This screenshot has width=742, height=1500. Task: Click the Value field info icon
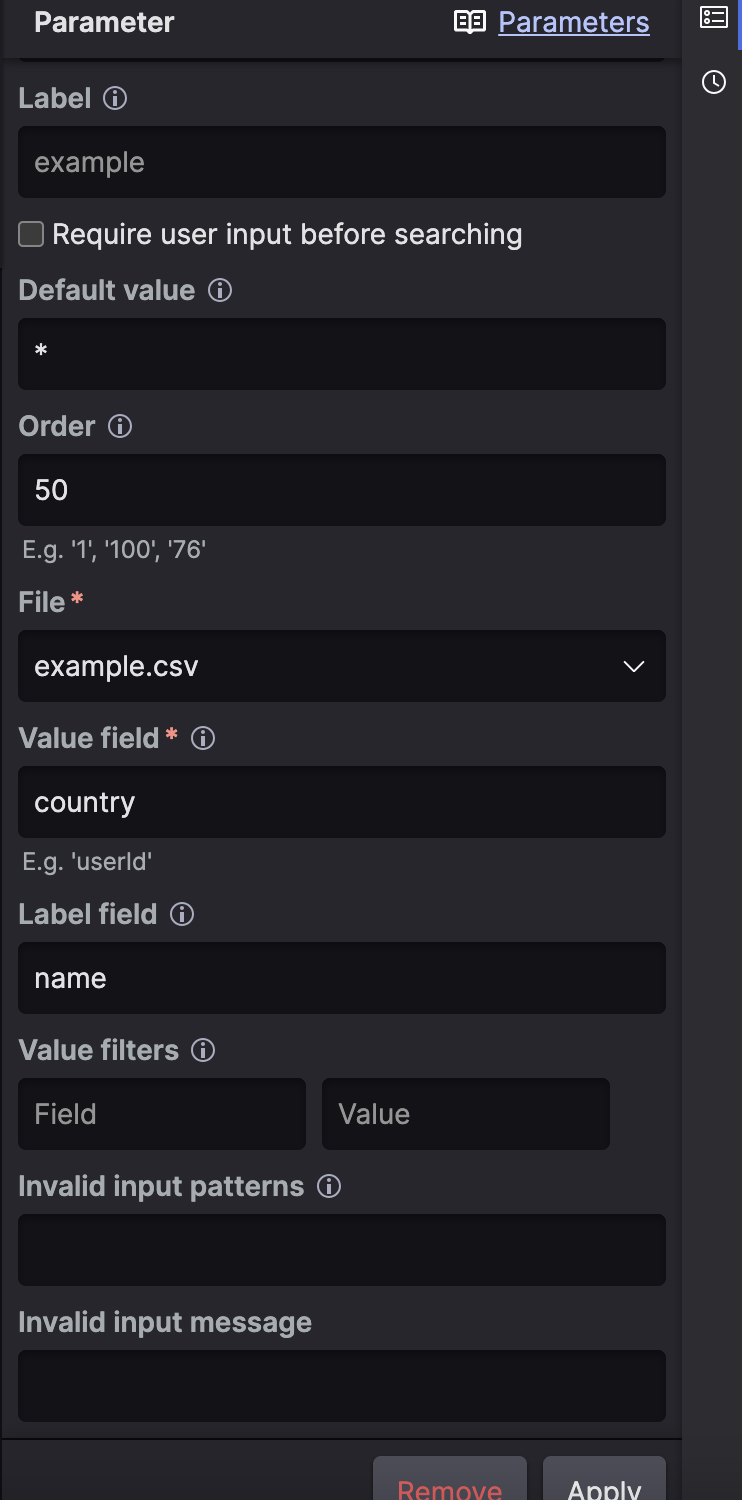203,739
